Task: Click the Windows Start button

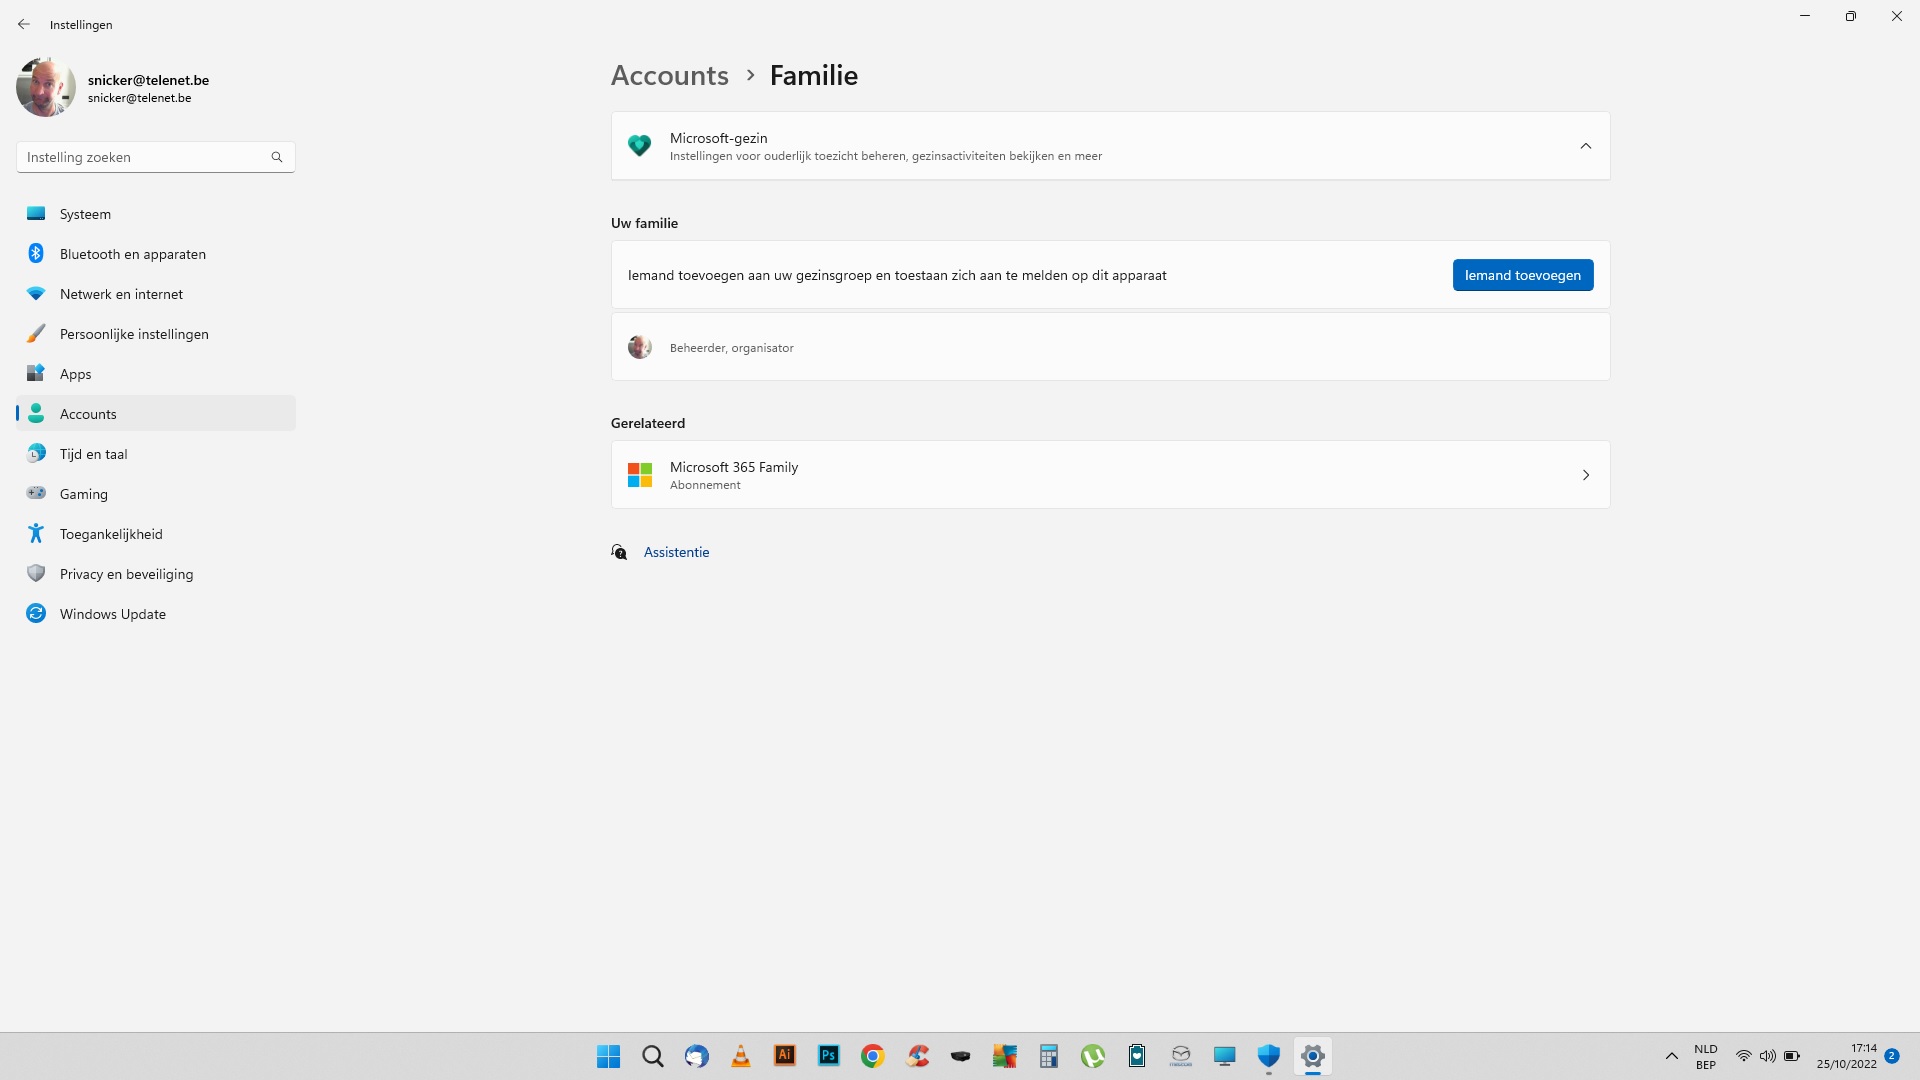Action: pyautogui.click(x=609, y=1056)
